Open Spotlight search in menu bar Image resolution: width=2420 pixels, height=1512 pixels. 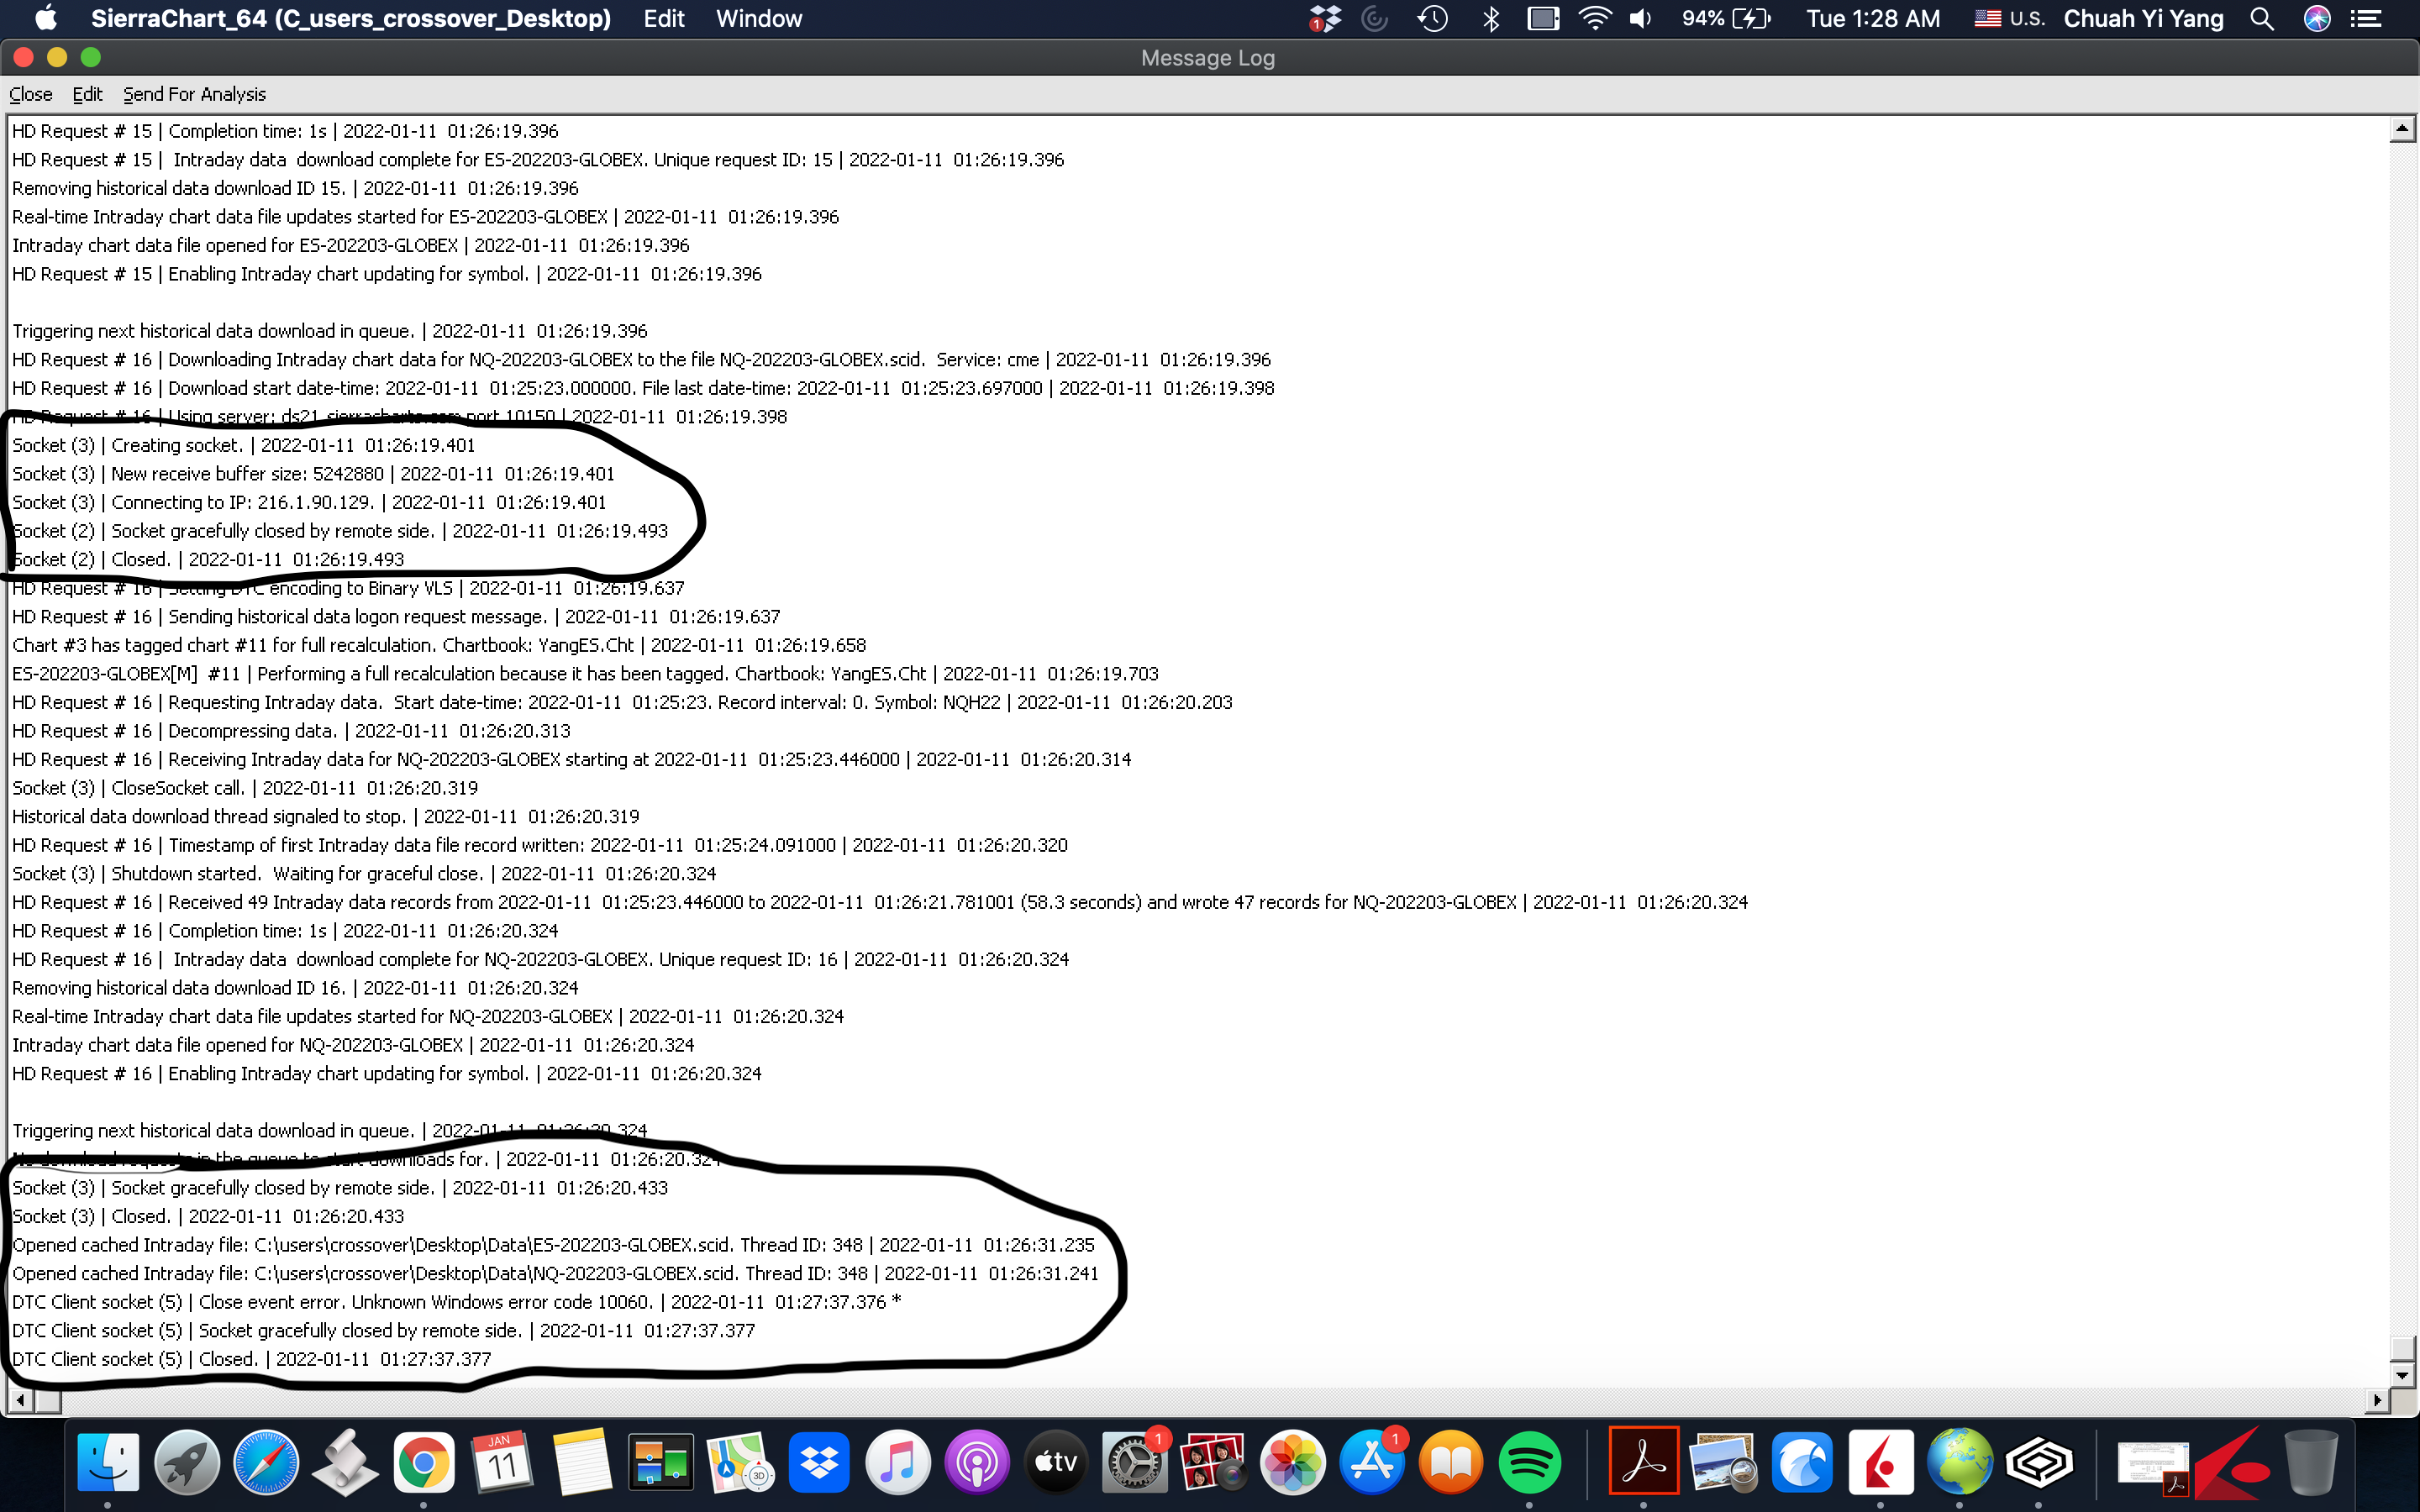pyautogui.click(x=2262, y=19)
